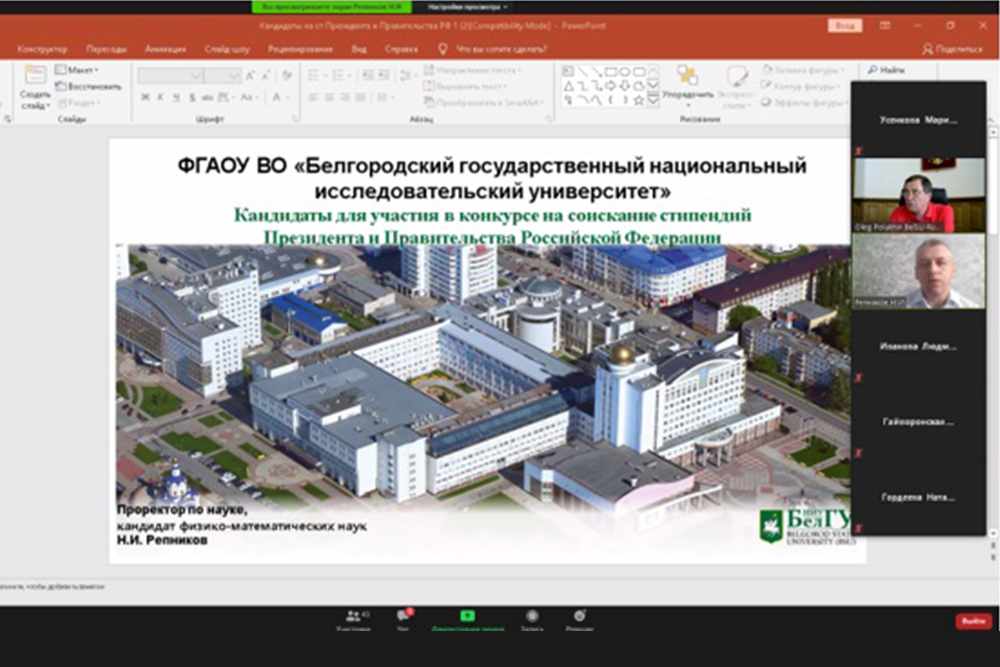Open the Arrange (Упорядочить) icon
Viewport: 1000px width, 667px height.
click(687, 78)
